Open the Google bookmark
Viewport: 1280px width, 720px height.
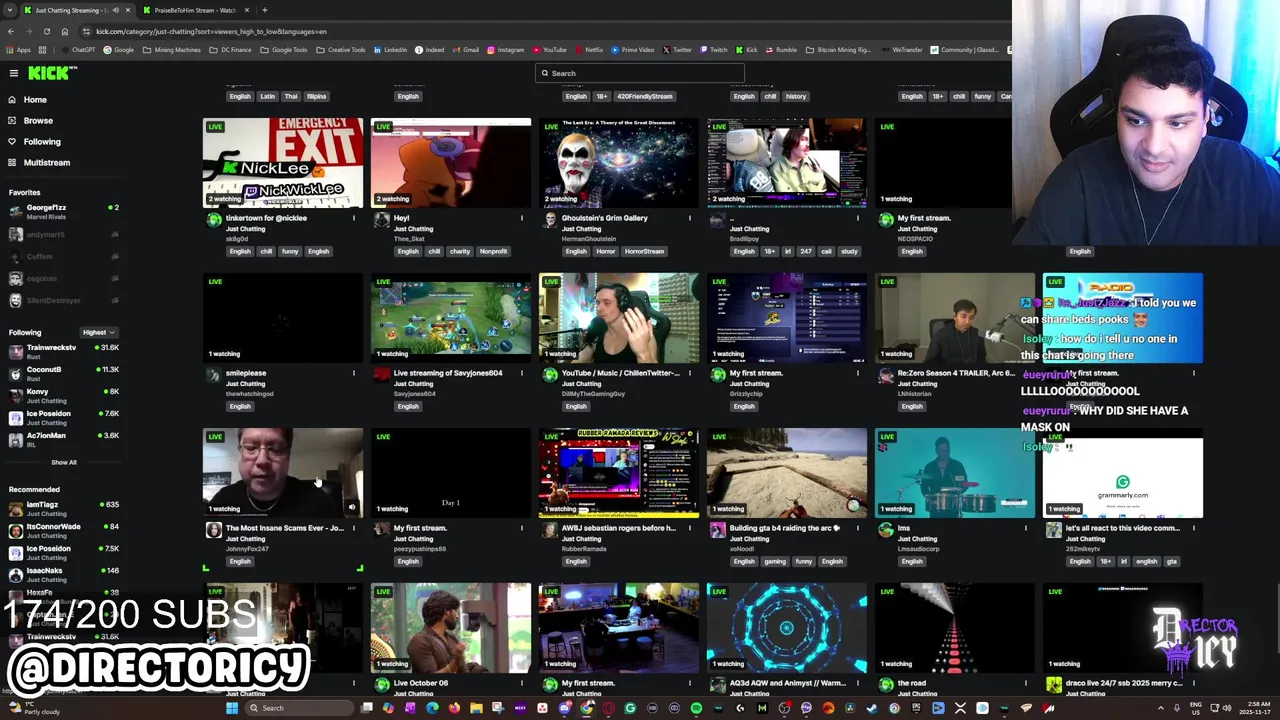pos(118,50)
